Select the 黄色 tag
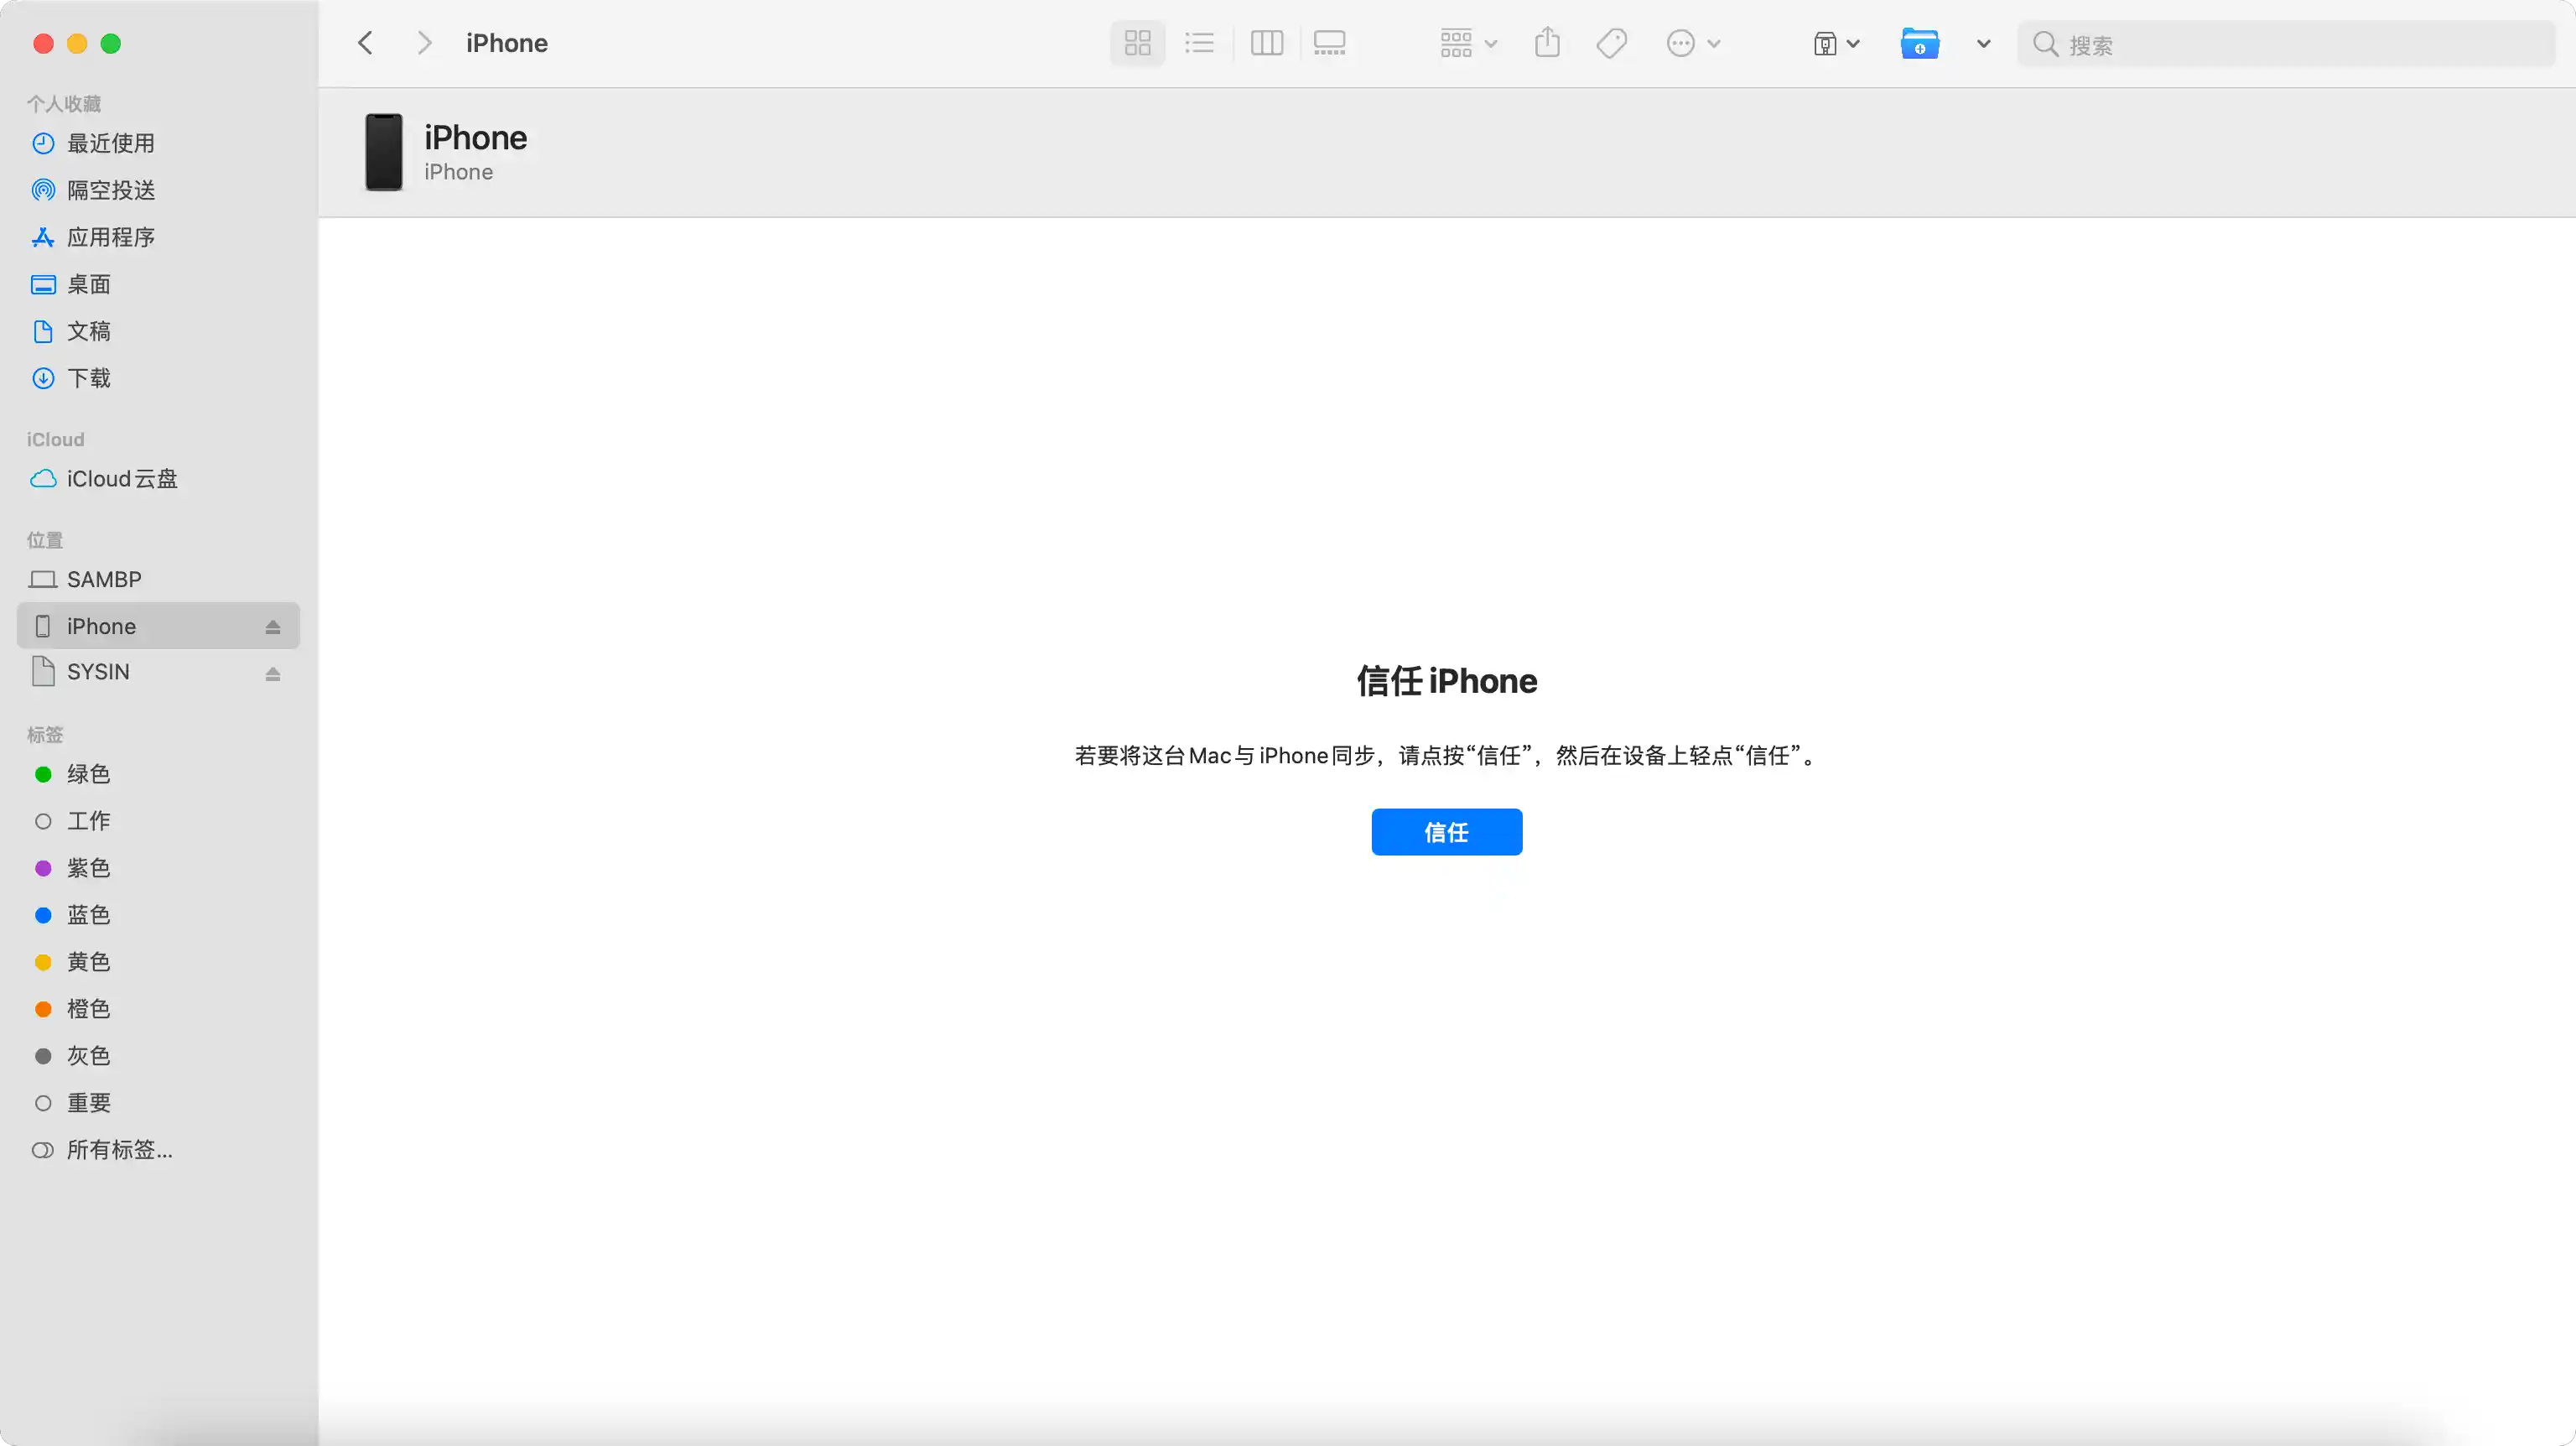2576x1446 pixels. tap(158, 962)
